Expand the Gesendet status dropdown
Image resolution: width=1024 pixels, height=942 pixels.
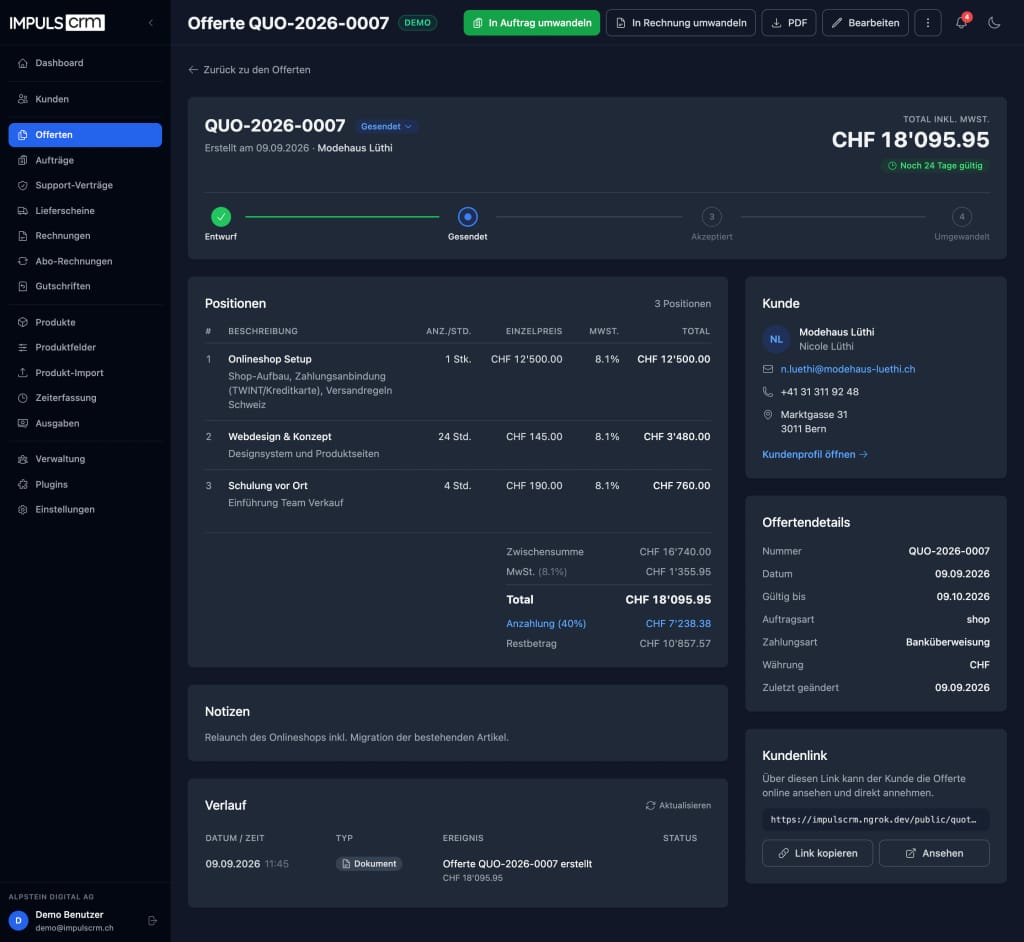coord(386,127)
